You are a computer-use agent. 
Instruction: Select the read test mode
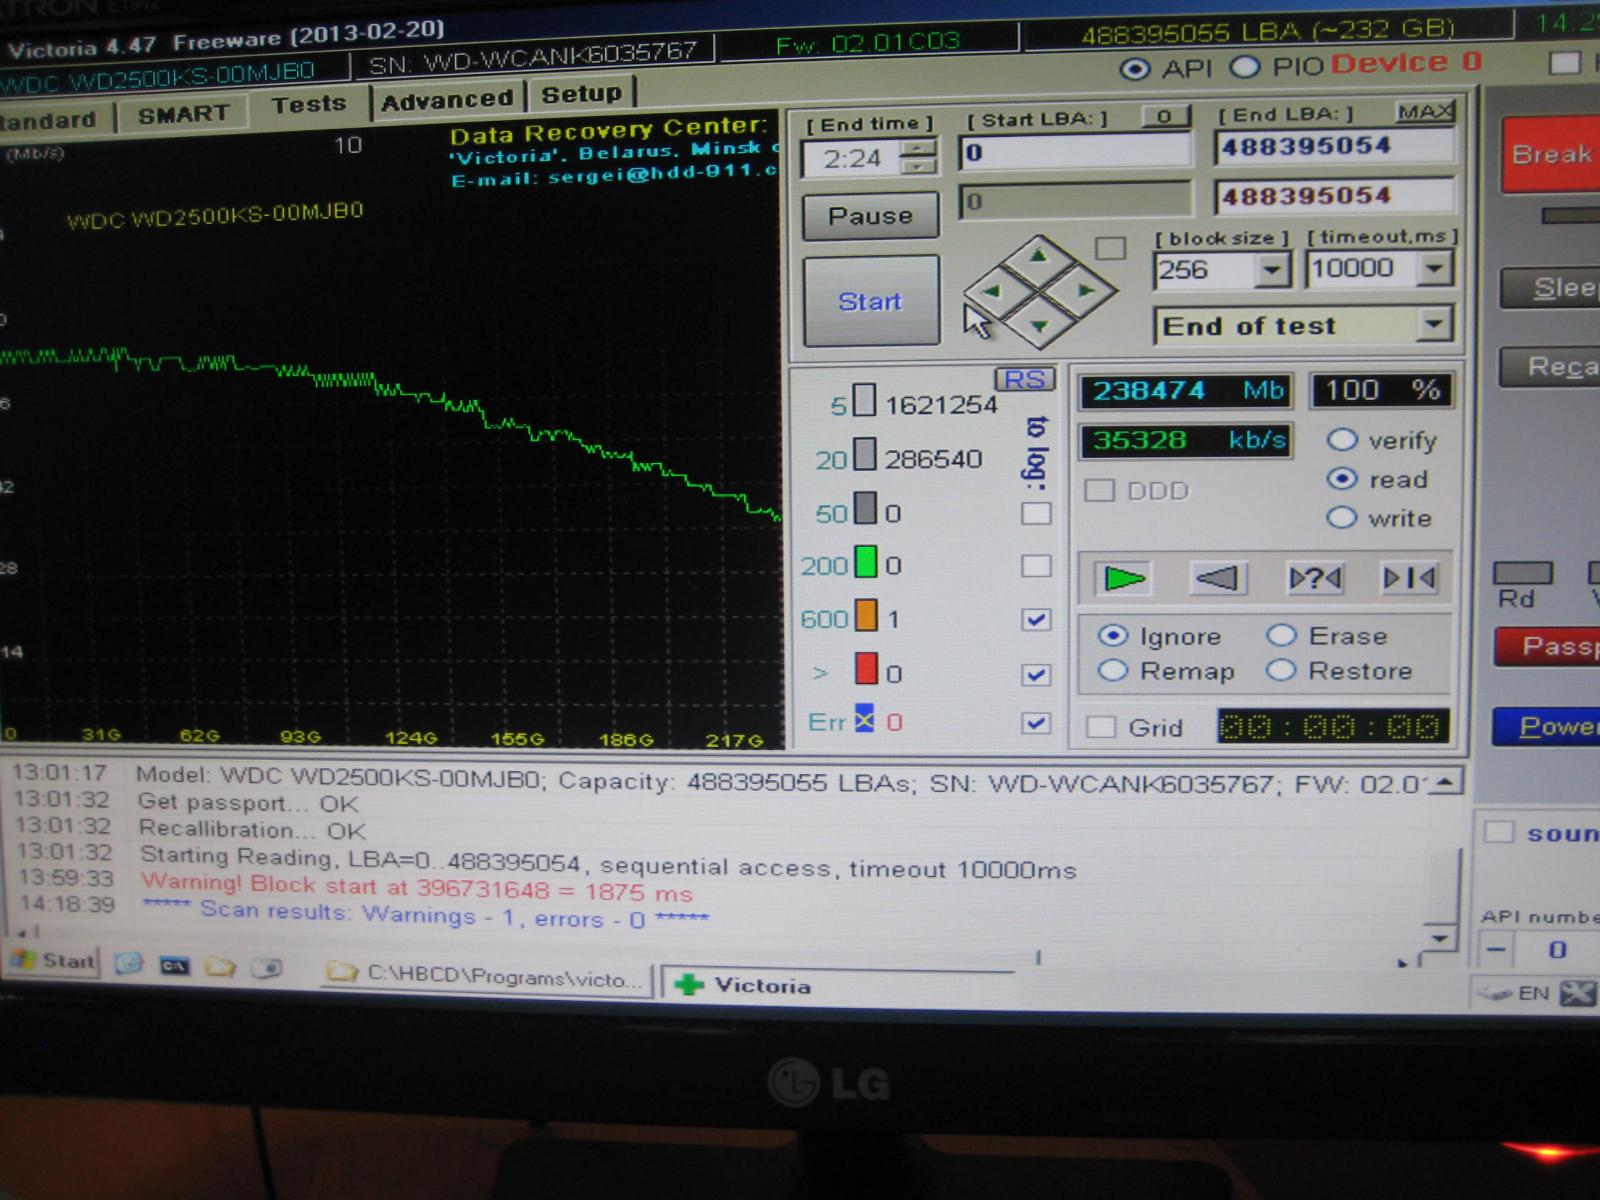1341,479
